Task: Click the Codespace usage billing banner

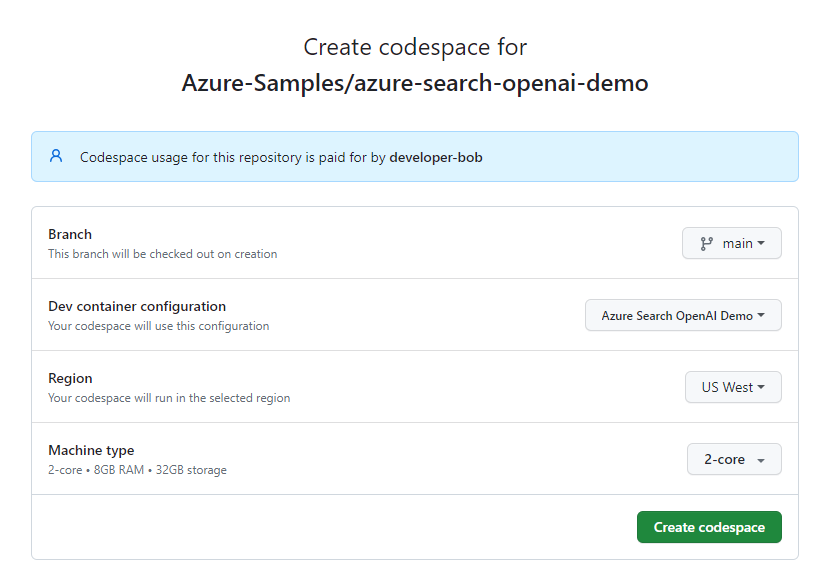Action: pyautogui.click(x=415, y=156)
